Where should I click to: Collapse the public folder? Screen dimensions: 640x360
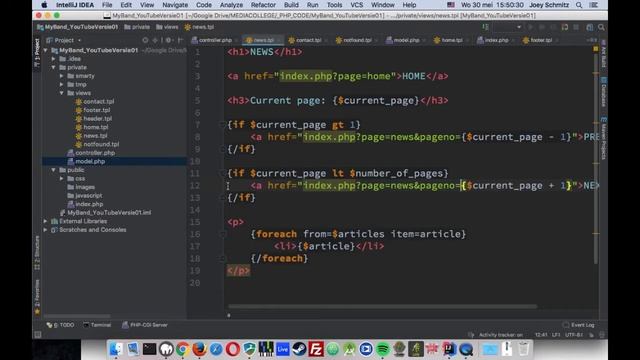tap(53, 170)
